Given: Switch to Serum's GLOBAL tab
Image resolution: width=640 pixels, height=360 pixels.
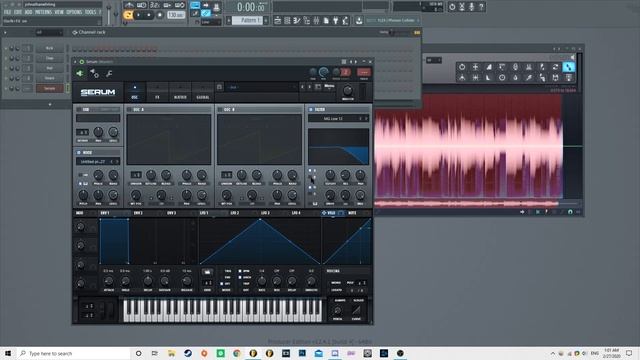Looking at the screenshot, I should click(203, 92).
